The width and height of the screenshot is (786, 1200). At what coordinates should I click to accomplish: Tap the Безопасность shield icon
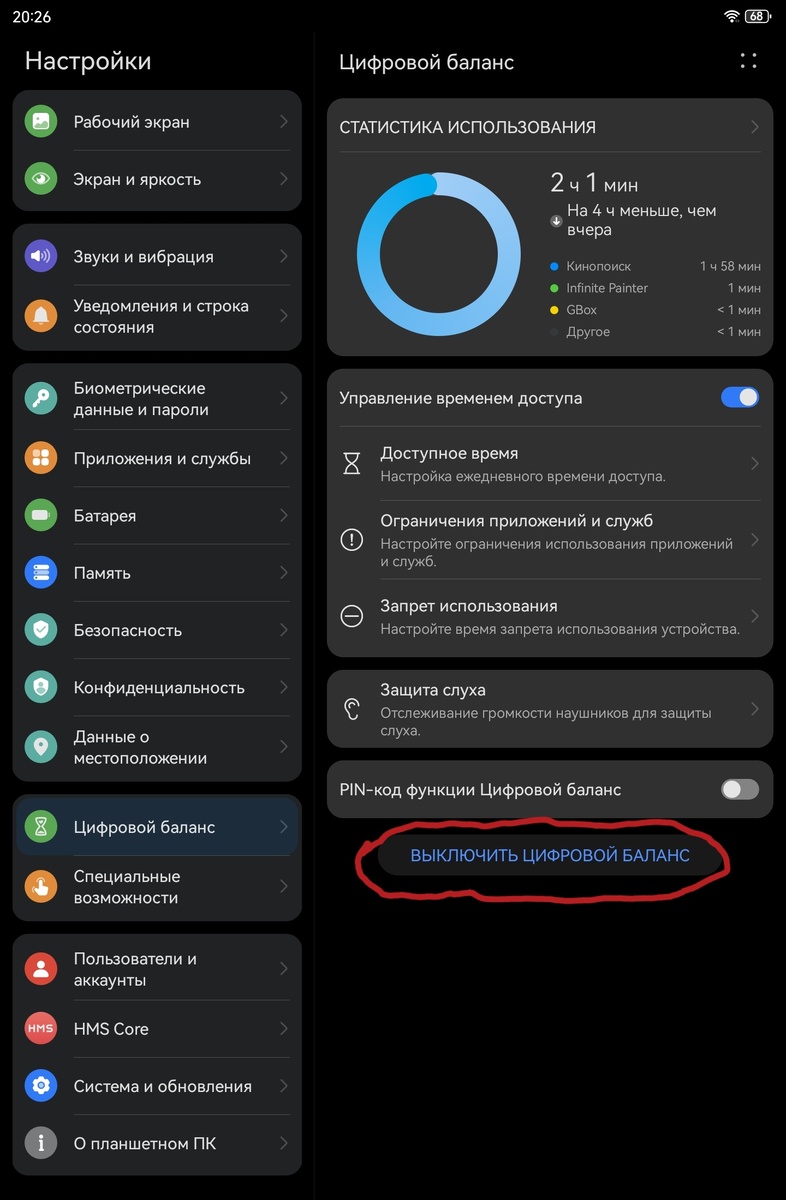click(41, 630)
